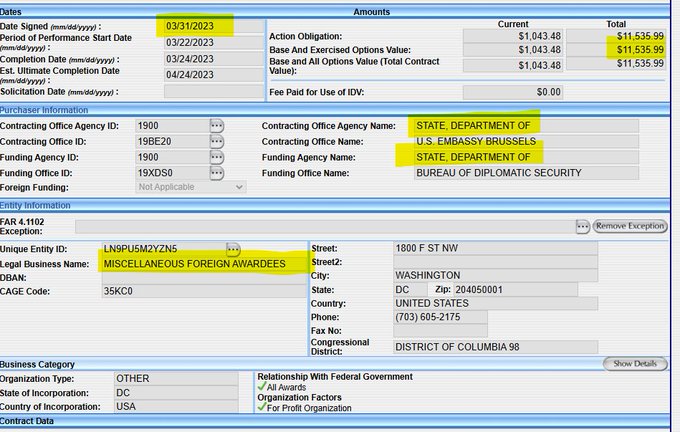Viewport: 680px width, 432px height.
Task: Click the Contracting Office Name field
Action: (526, 142)
